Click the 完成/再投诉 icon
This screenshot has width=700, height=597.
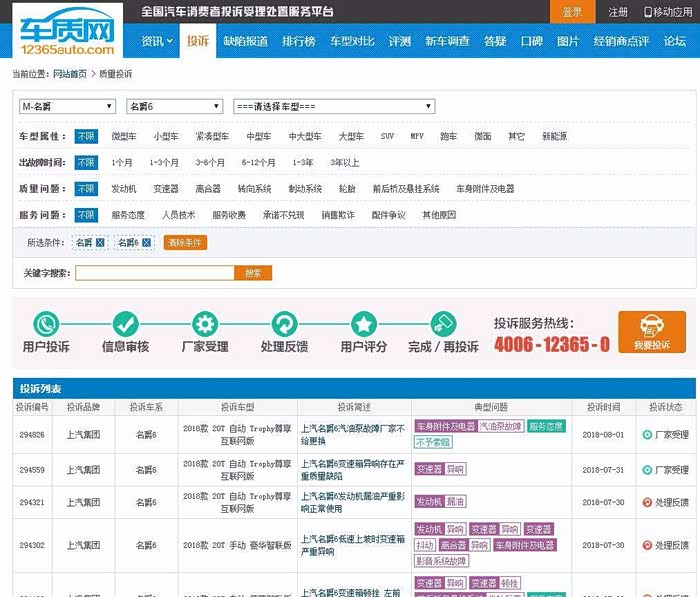(x=443, y=324)
